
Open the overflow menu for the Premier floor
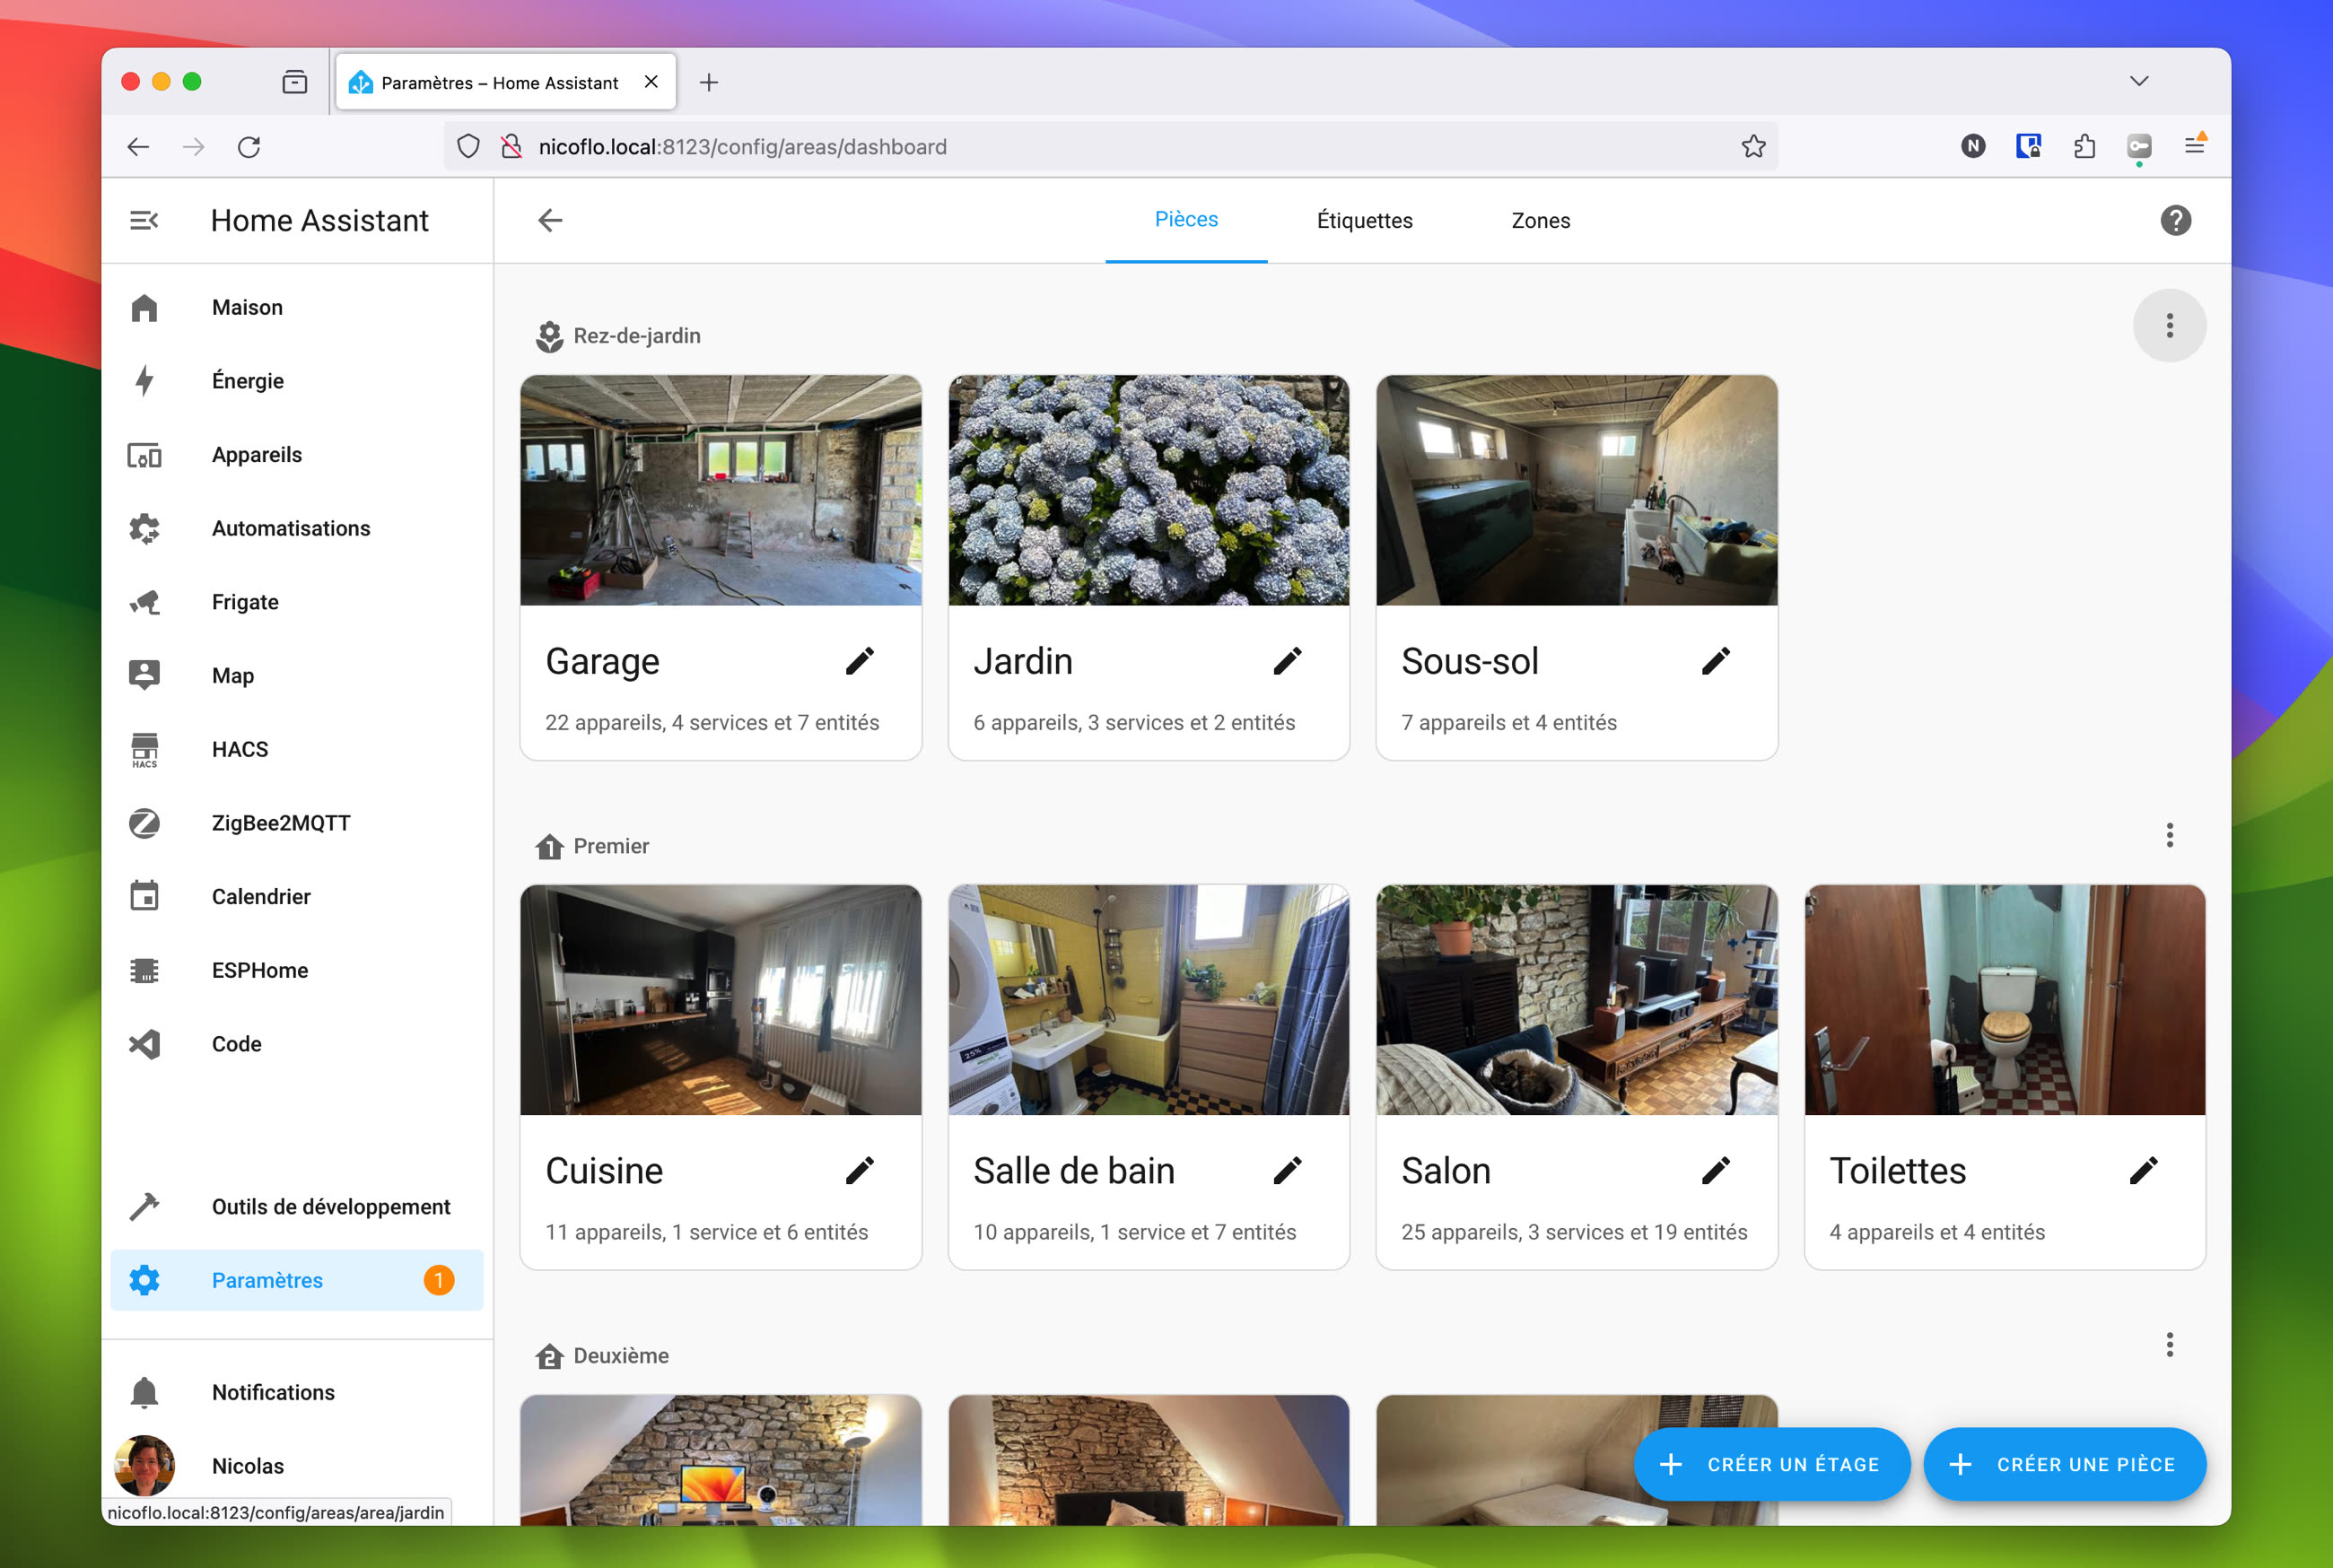point(2170,834)
